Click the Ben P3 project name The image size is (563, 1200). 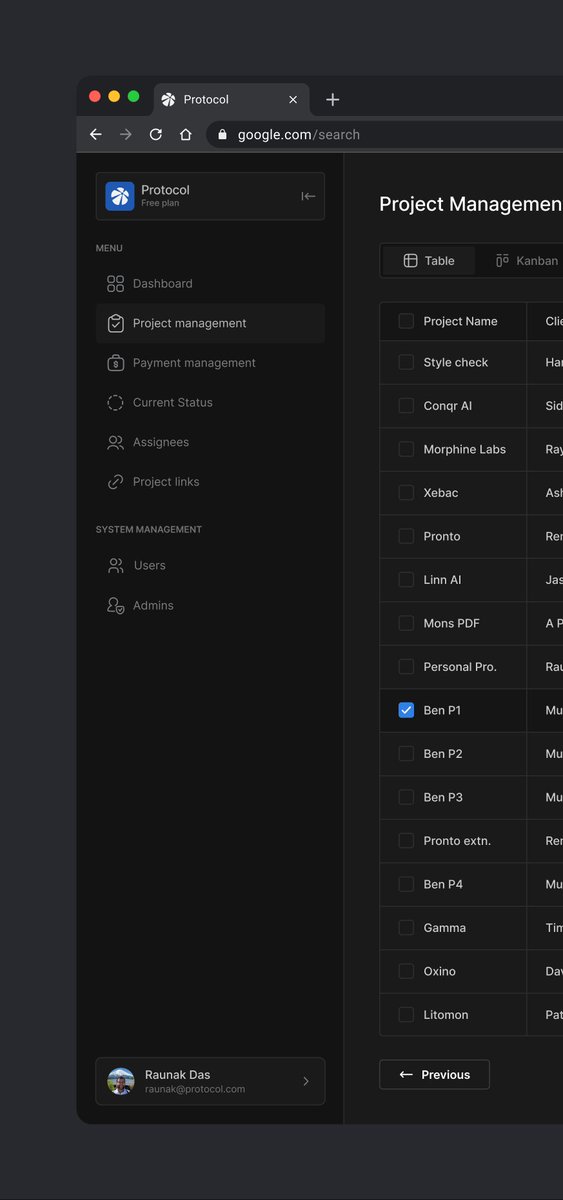(x=443, y=797)
